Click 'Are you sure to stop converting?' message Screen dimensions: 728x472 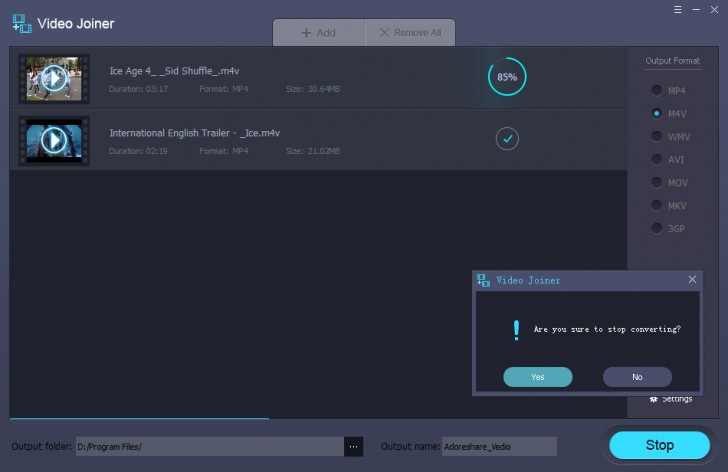coord(607,330)
